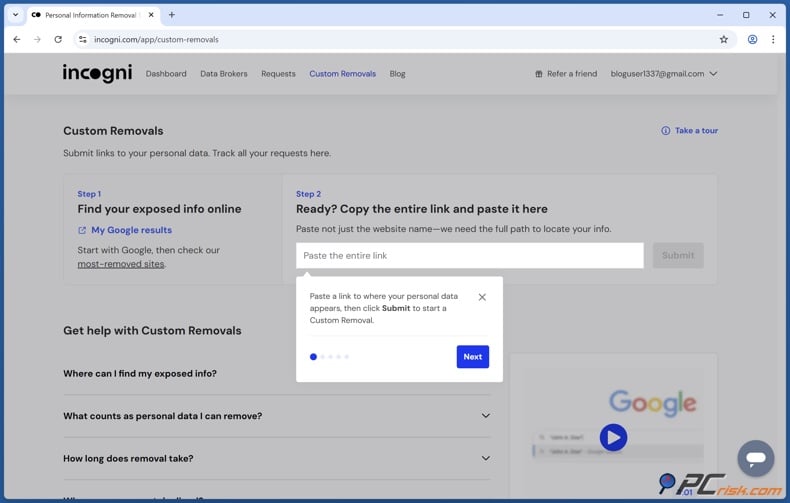Bookmark this page with star icon
The height and width of the screenshot is (503, 790).
[x=724, y=40]
